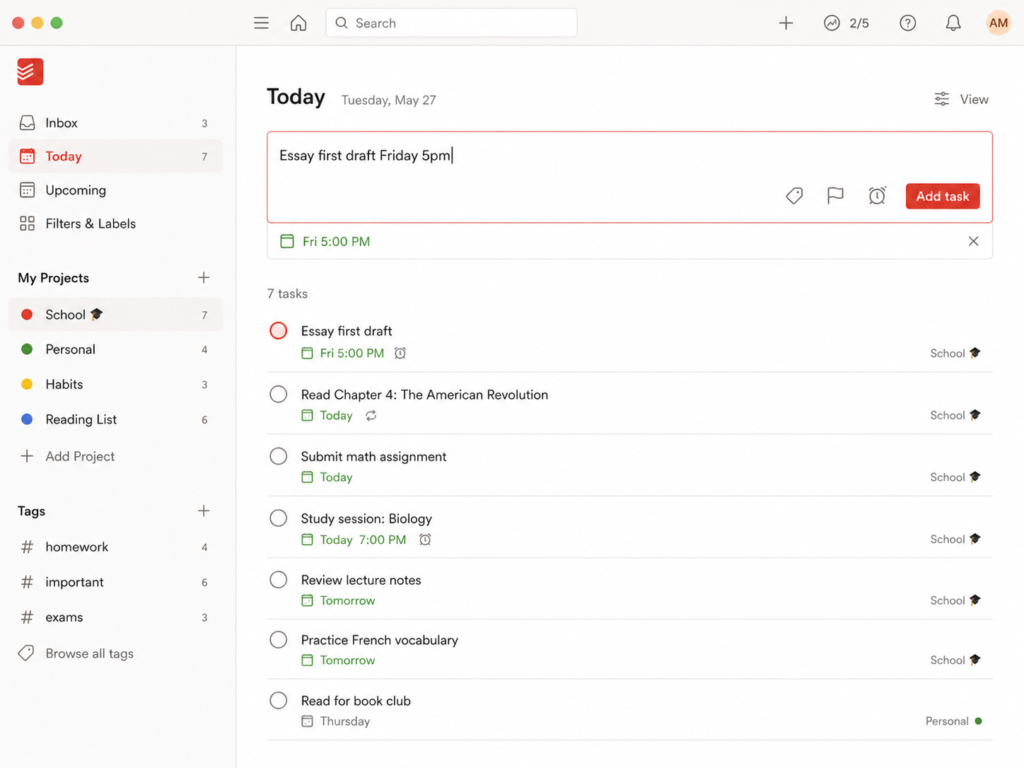Open Habits project in sidebar
Viewport: 1024px width, 768px height.
[x=116, y=384]
